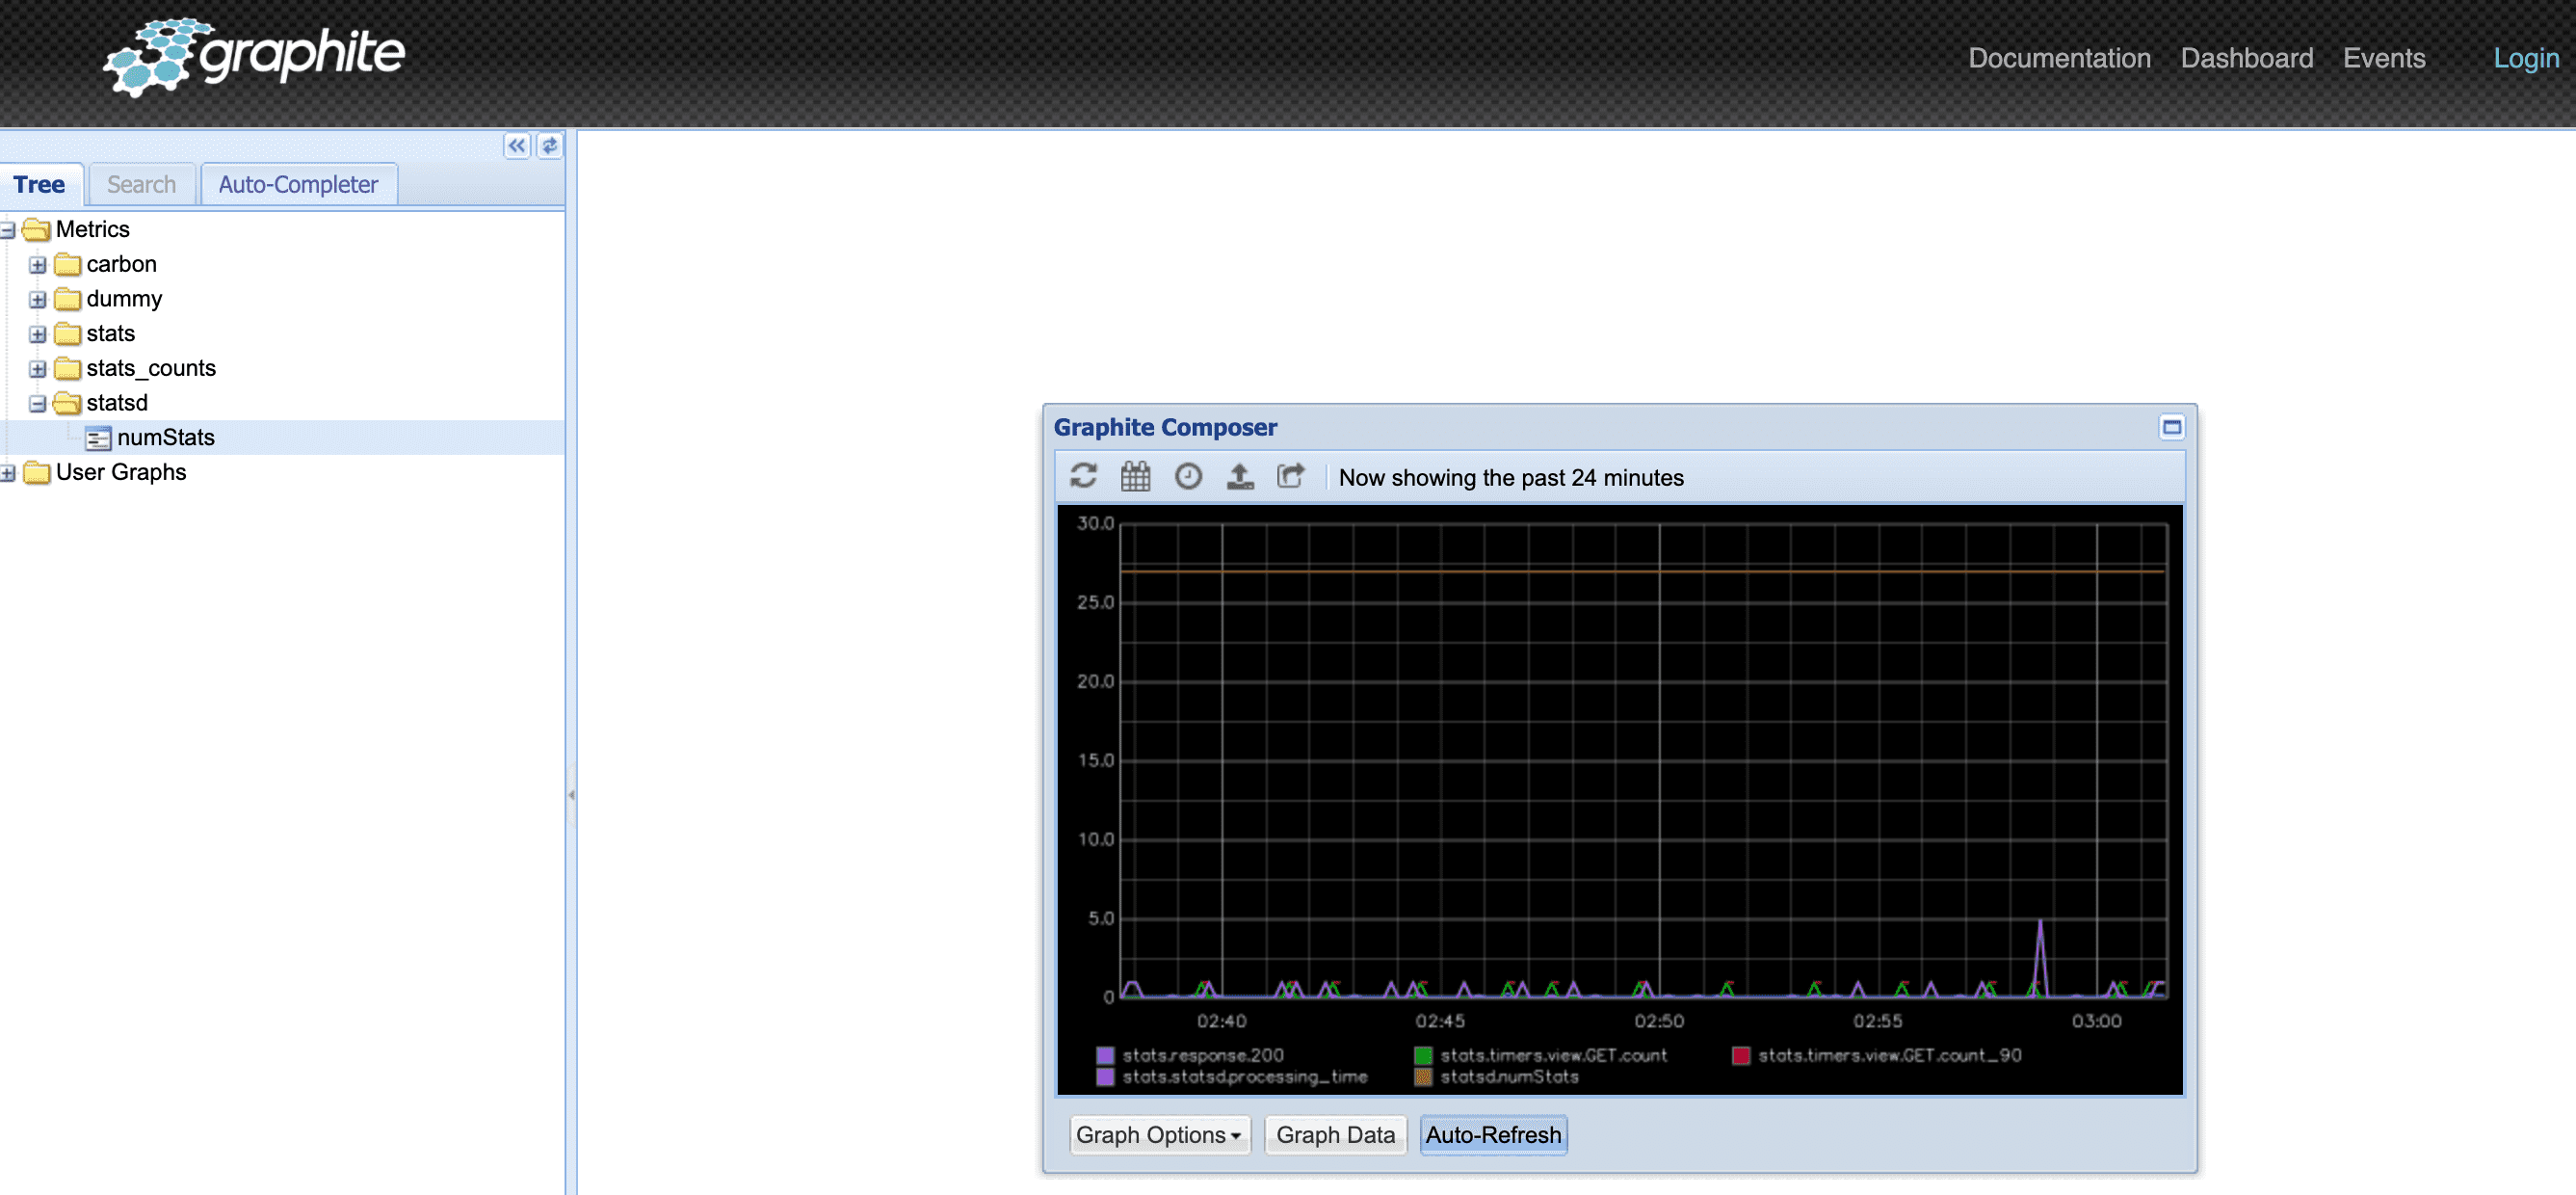Screen dimensions: 2576x1195
Task: Click the Login link
Action: pos(2525,58)
